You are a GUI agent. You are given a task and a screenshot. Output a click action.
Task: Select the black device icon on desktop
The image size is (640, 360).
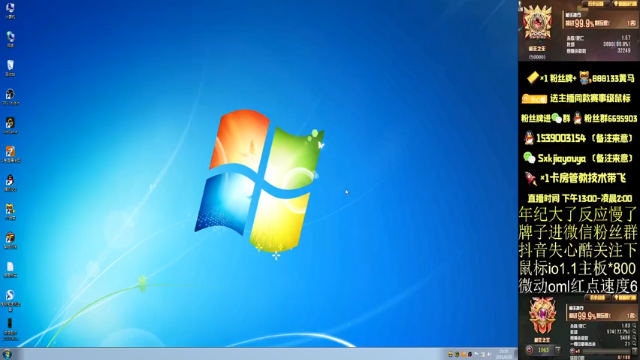point(10,329)
